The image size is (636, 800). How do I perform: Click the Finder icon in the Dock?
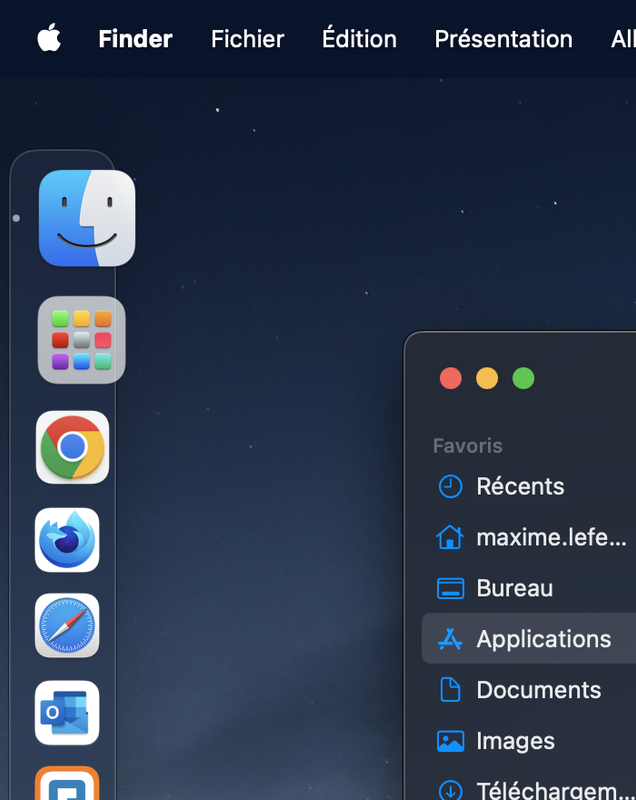(x=87, y=218)
